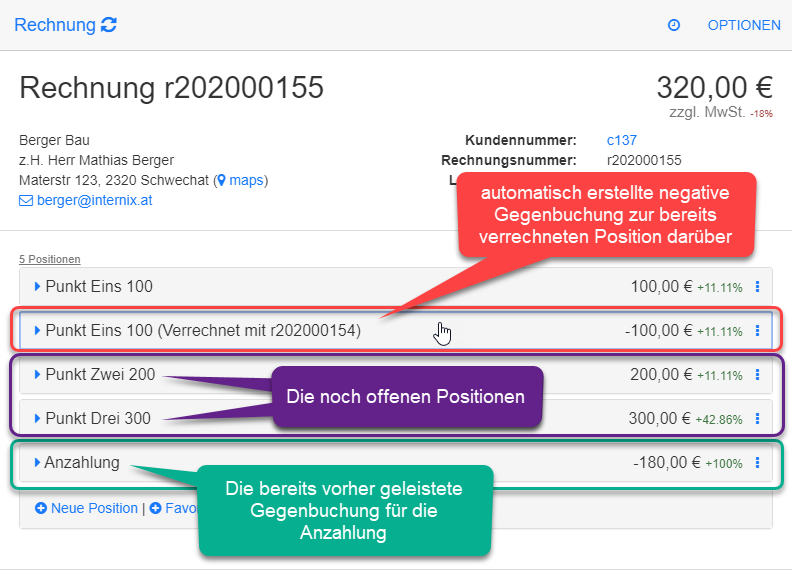Go to the Rechnung header link
The height and width of the screenshot is (570, 792).
pyautogui.click(x=55, y=25)
